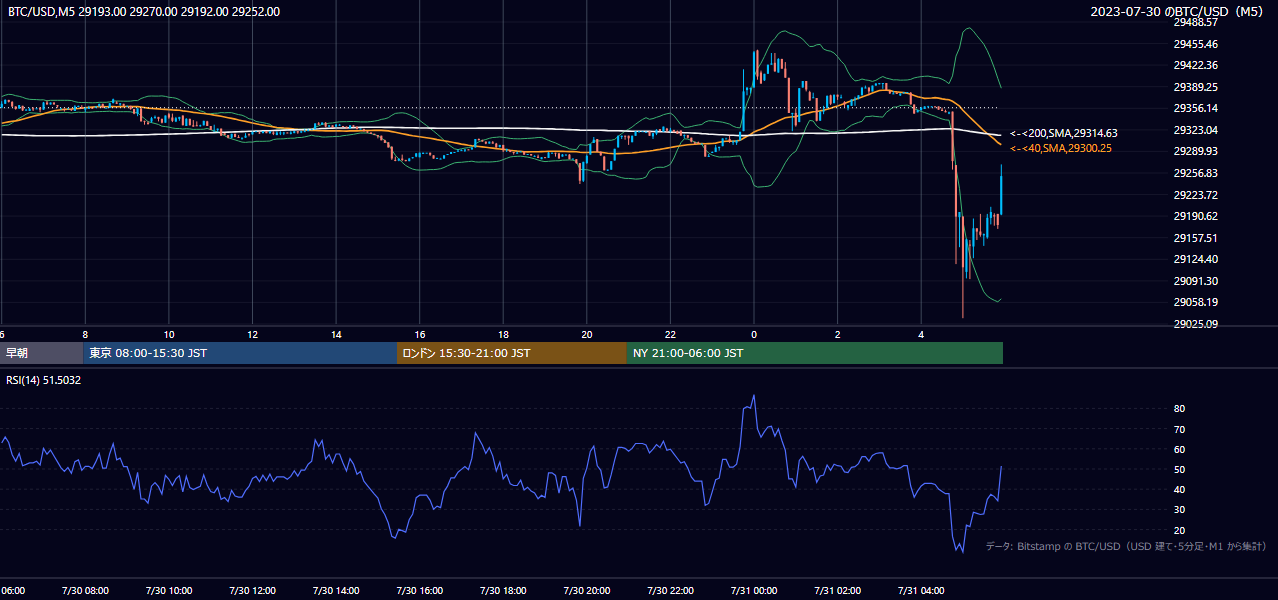Screen dimensions: 1278x600
Task: Click the 7/30 22:00 time label
Action: (x=670, y=591)
